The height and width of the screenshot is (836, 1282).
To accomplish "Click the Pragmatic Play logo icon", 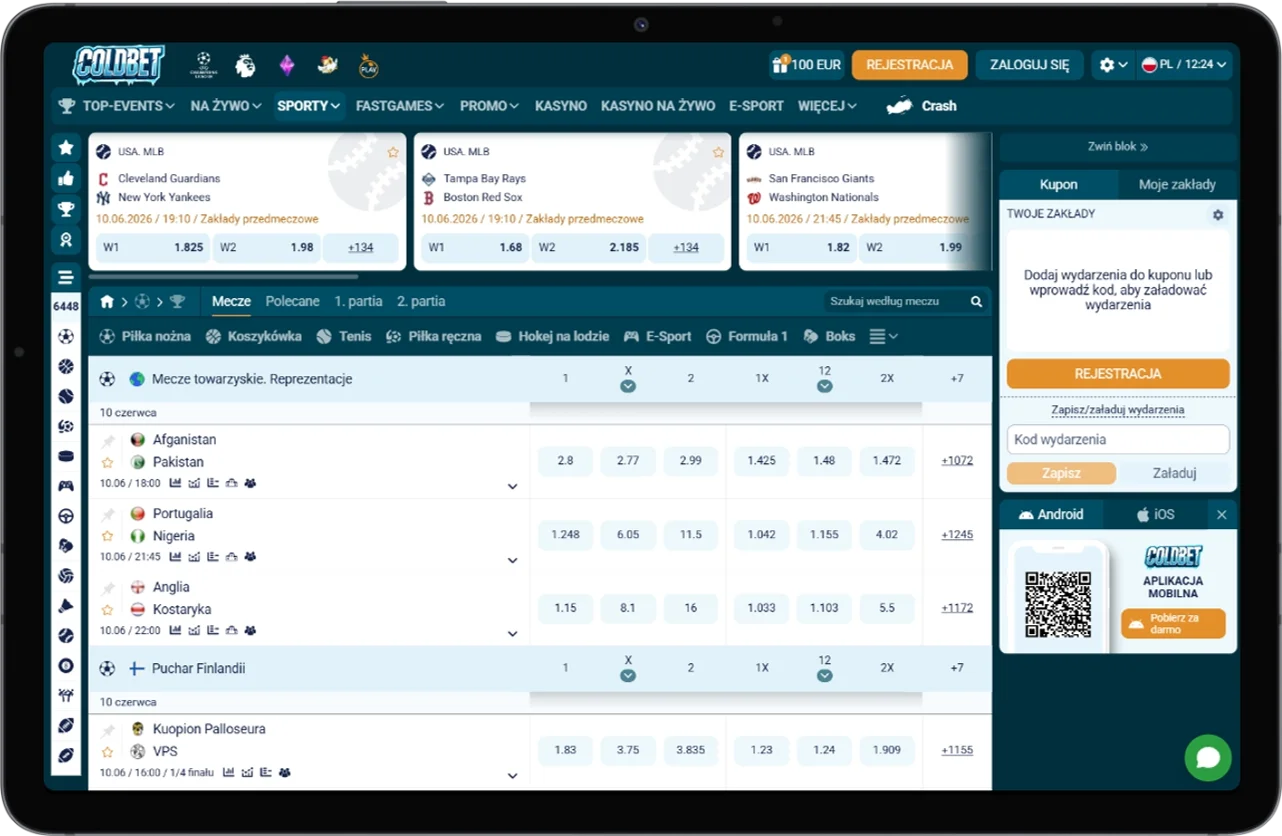I will pyautogui.click(x=369, y=66).
